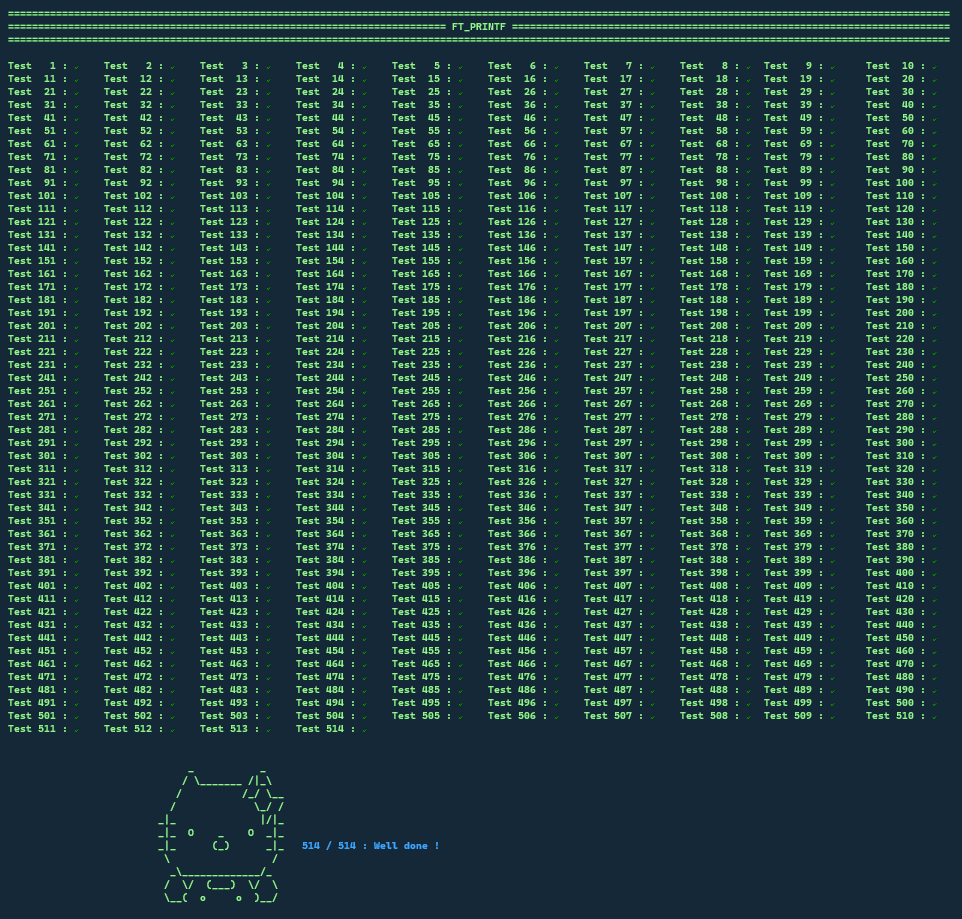This screenshot has height=919, width=962.
Task: Select the 'Test 247 :' result
Action: 614,378
